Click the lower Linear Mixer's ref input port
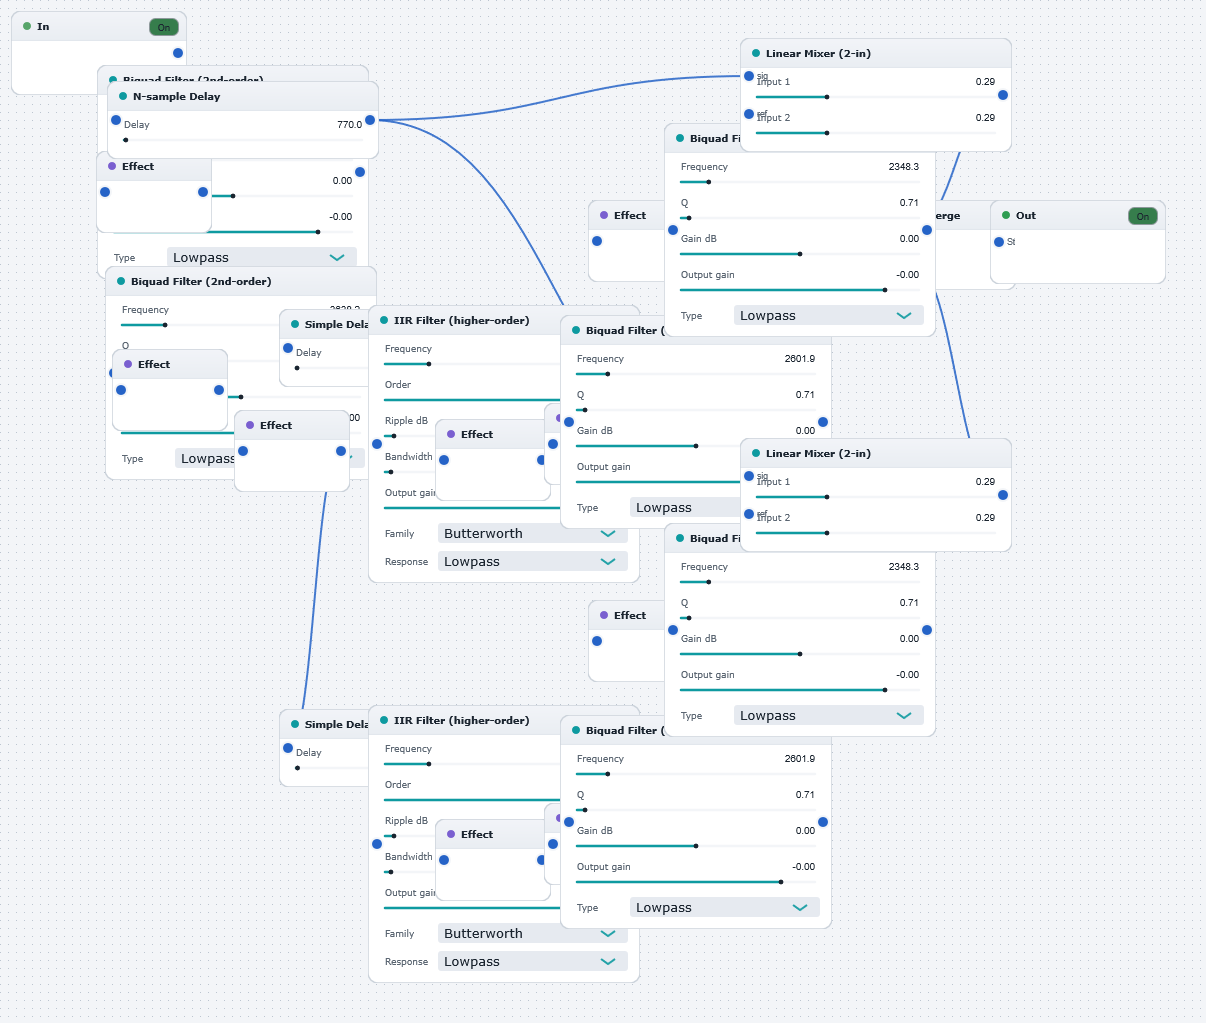Screen dimensions: 1206x1023 [749, 514]
